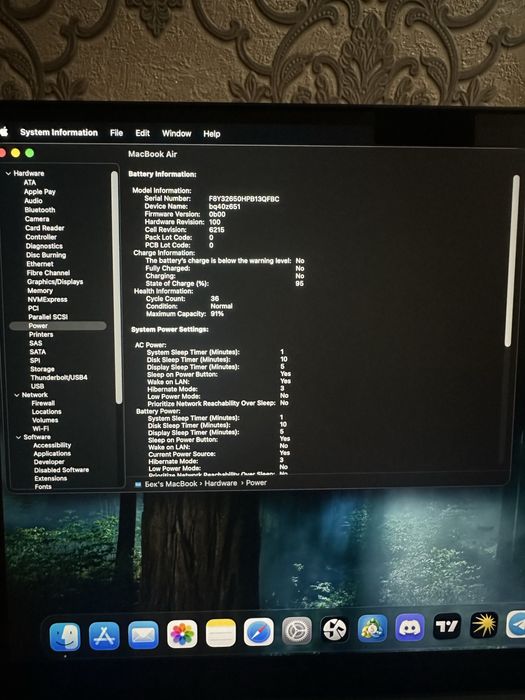Select ATA in the sidebar
Viewport: 525px width, 700px height.
(29, 183)
